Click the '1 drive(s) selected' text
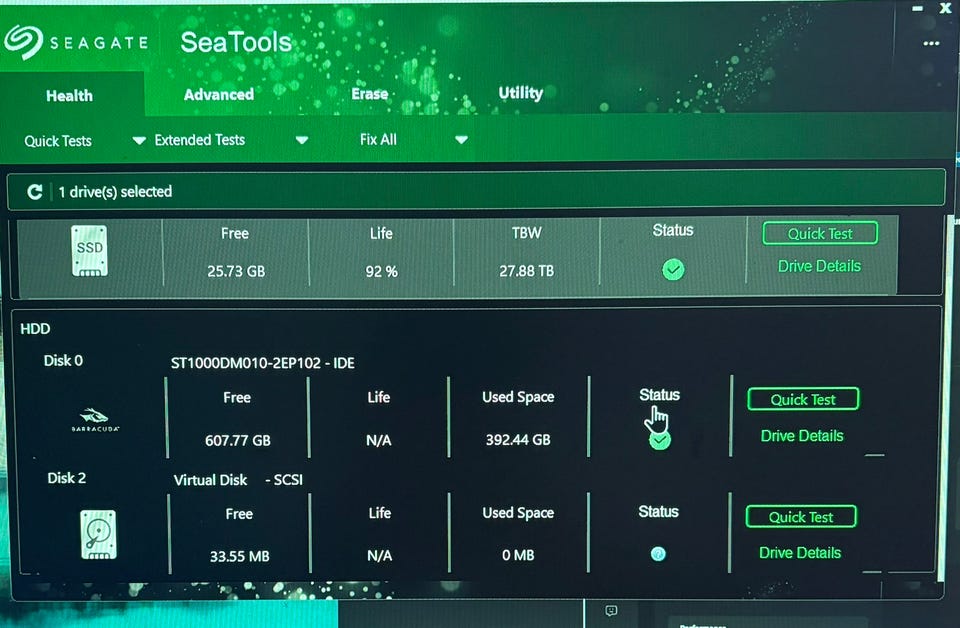Viewport: 960px width, 628px height. pyautogui.click(x=115, y=192)
